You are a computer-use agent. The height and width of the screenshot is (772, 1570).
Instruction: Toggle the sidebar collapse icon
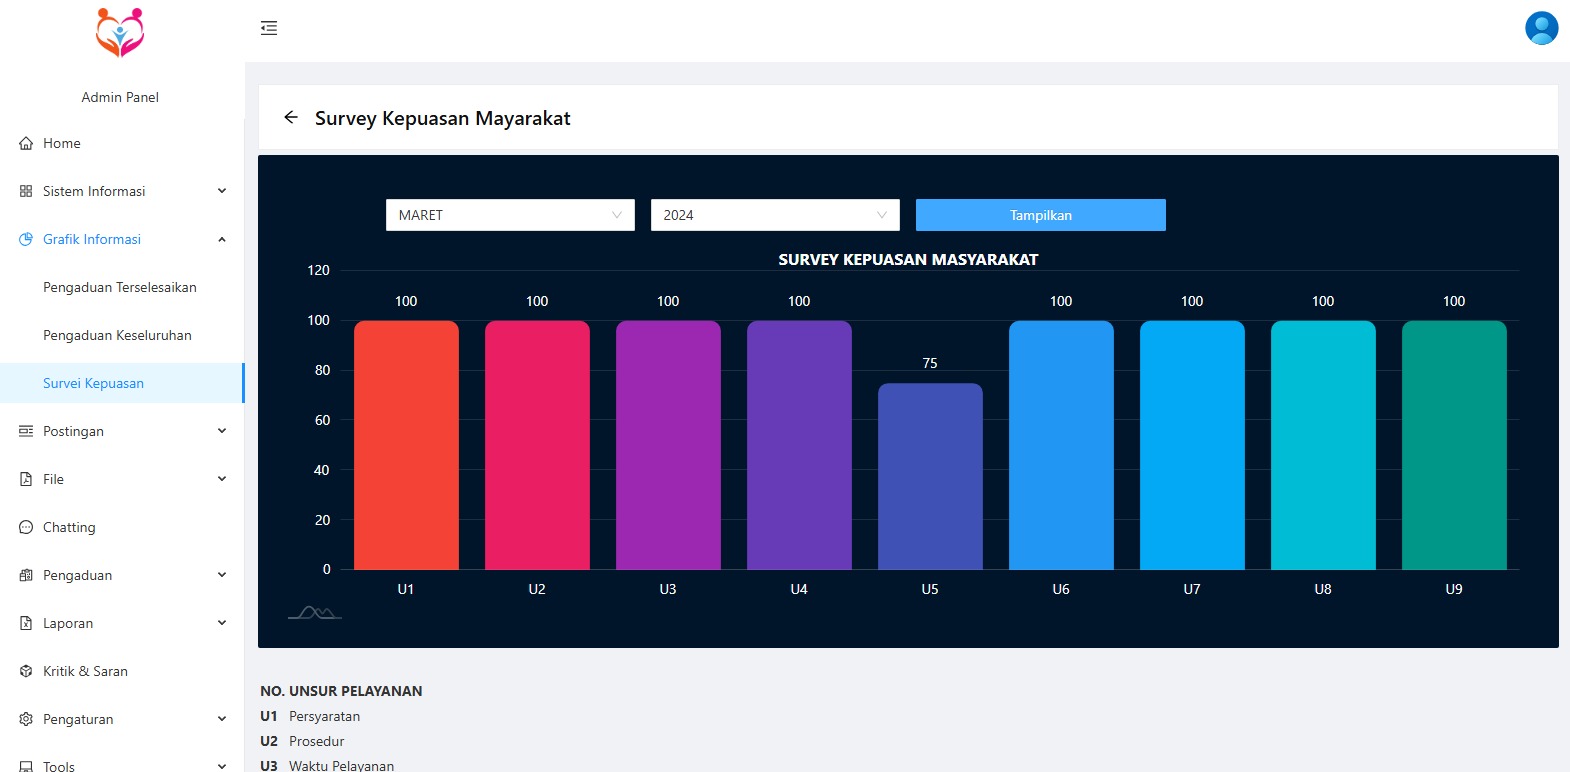click(x=269, y=28)
